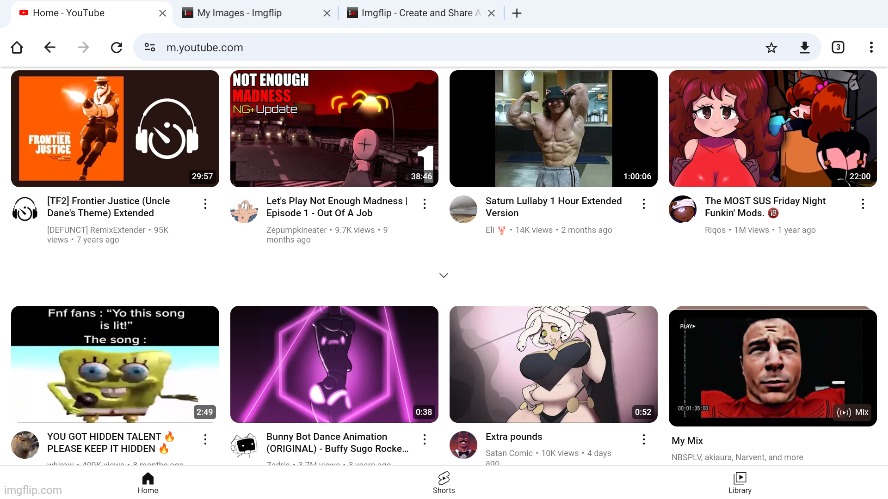Open the Frontier Justice video thumbnail

click(x=115, y=129)
